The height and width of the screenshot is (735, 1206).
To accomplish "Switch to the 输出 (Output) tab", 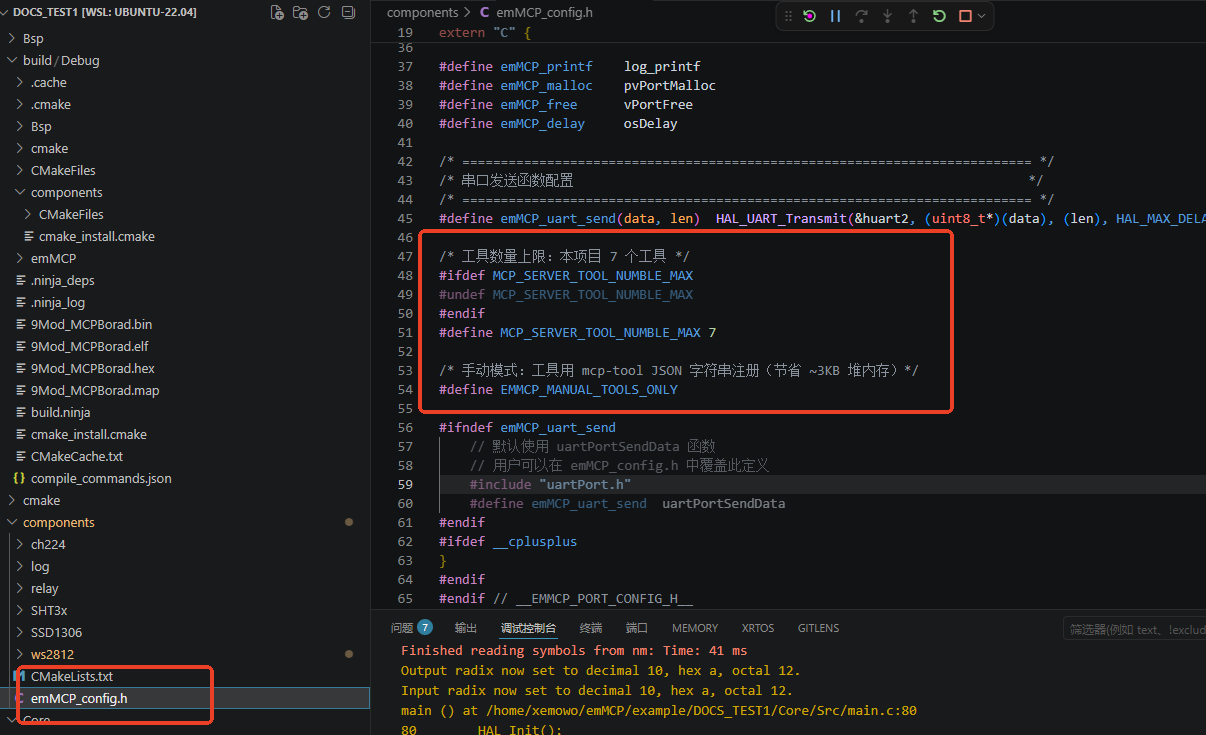I will [466, 628].
